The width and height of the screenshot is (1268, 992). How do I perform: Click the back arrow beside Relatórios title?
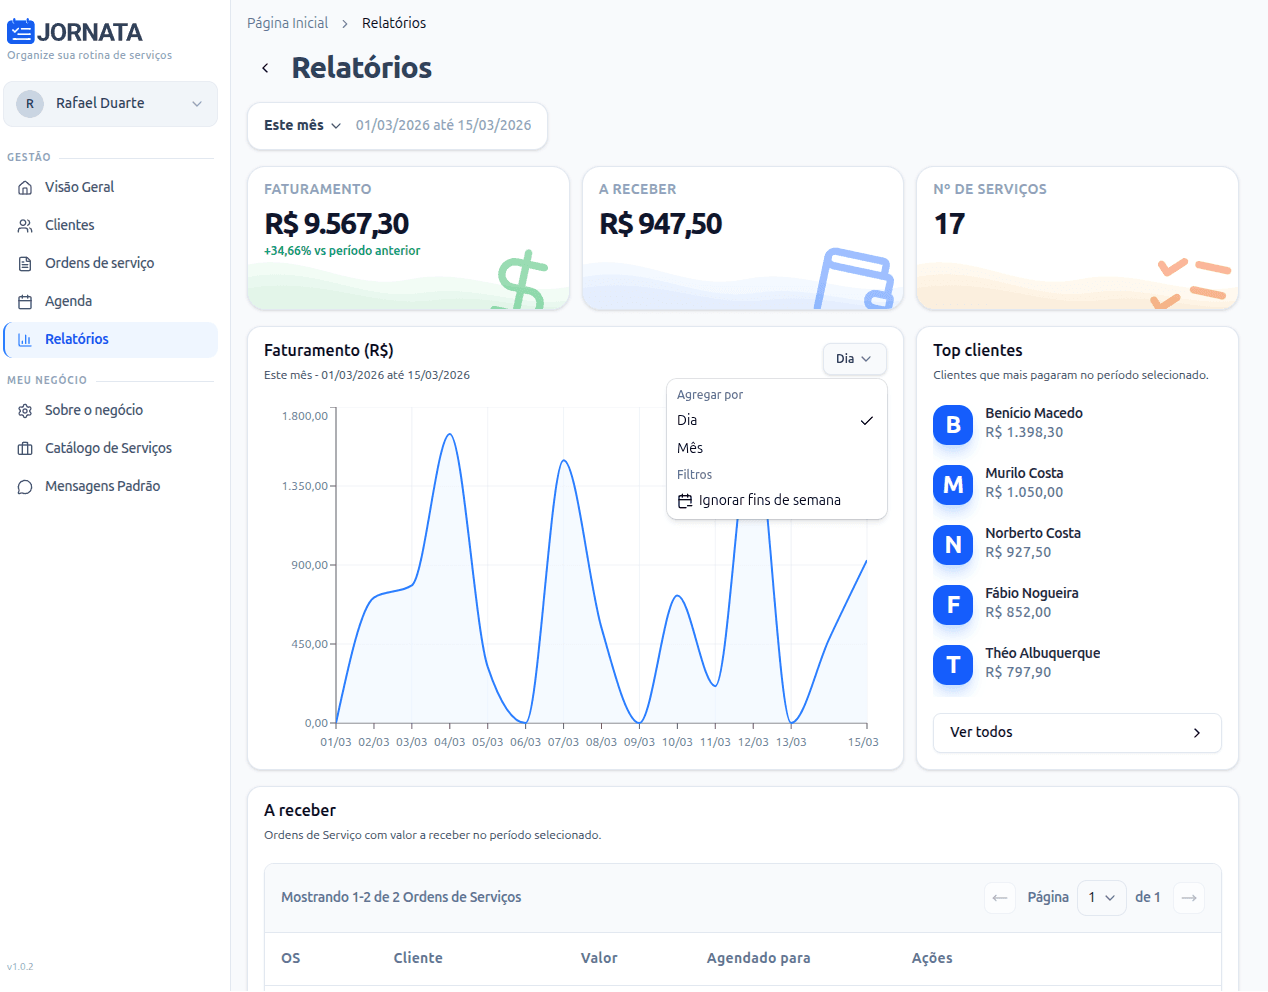[x=265, y=68]
